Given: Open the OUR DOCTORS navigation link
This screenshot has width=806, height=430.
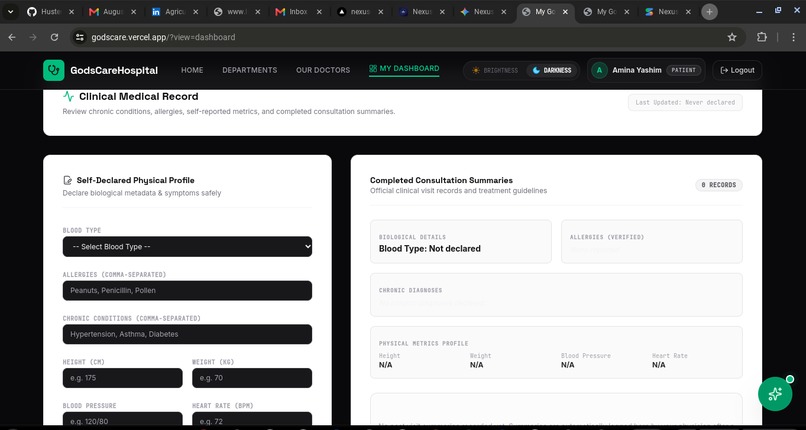Looking at the screenshot, I should 323,70.
